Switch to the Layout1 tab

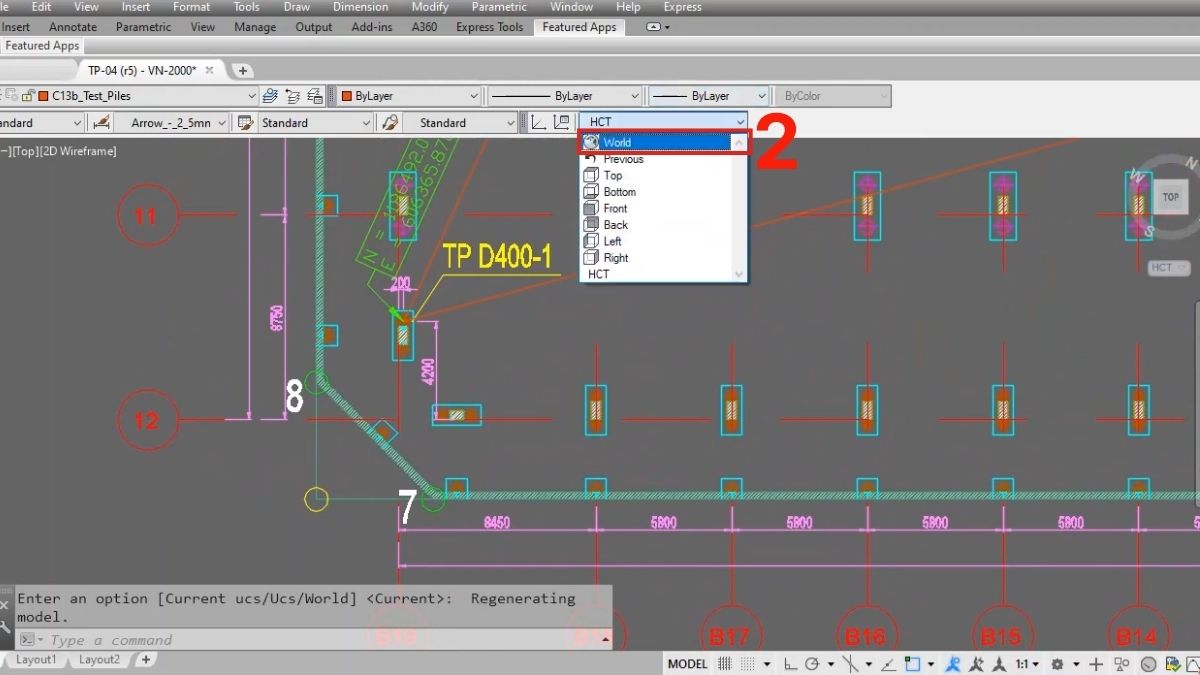click(36, 660)
